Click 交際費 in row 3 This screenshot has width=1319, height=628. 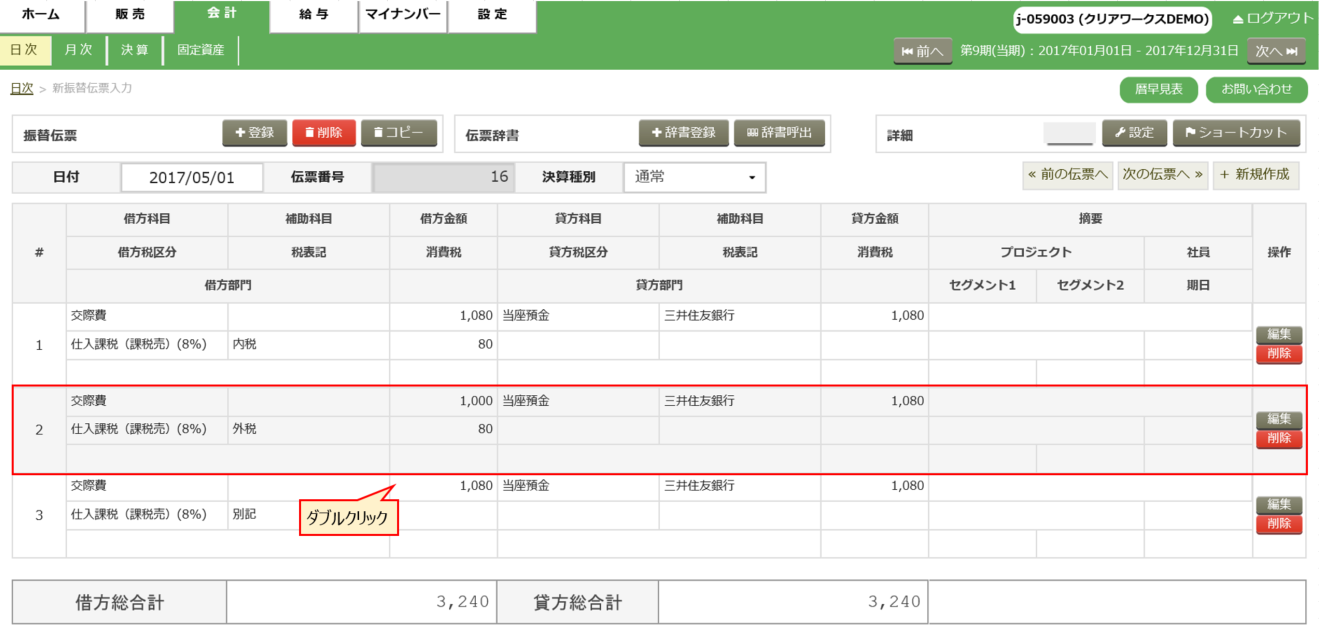(x=89, y=486)
